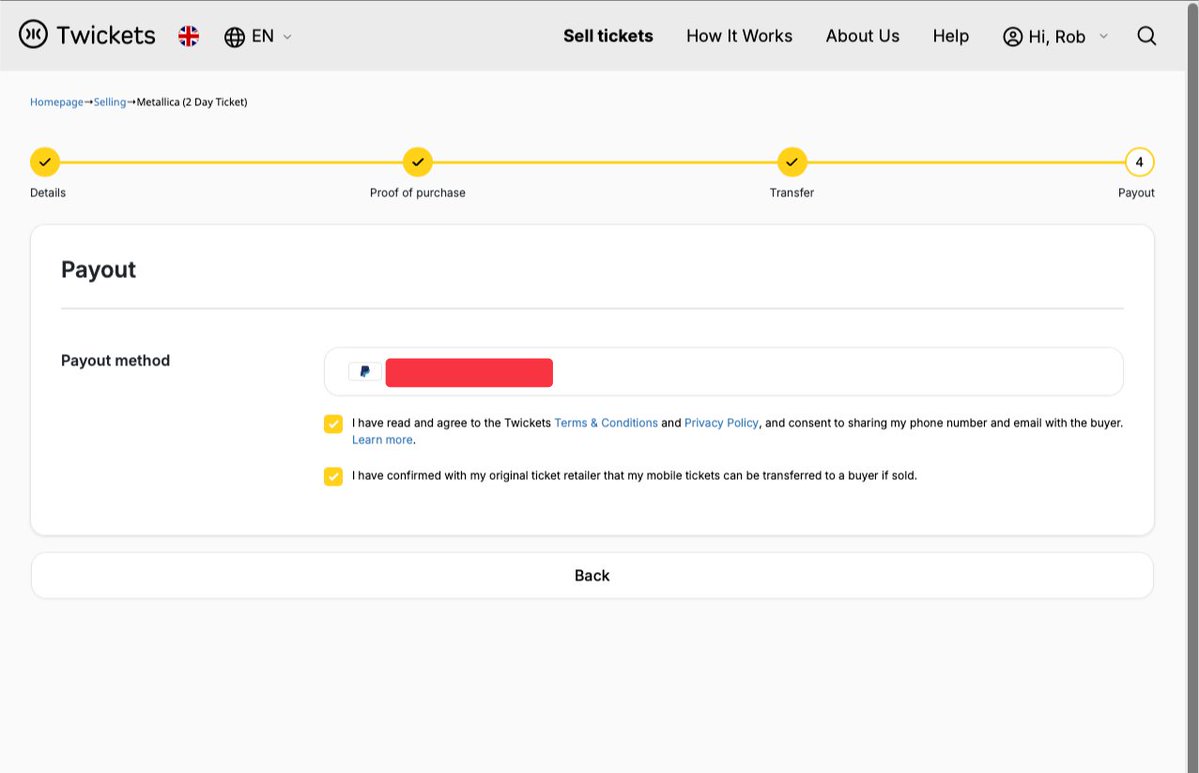Go to the Details step circle
1199x773 pixels.
(45, 162)
